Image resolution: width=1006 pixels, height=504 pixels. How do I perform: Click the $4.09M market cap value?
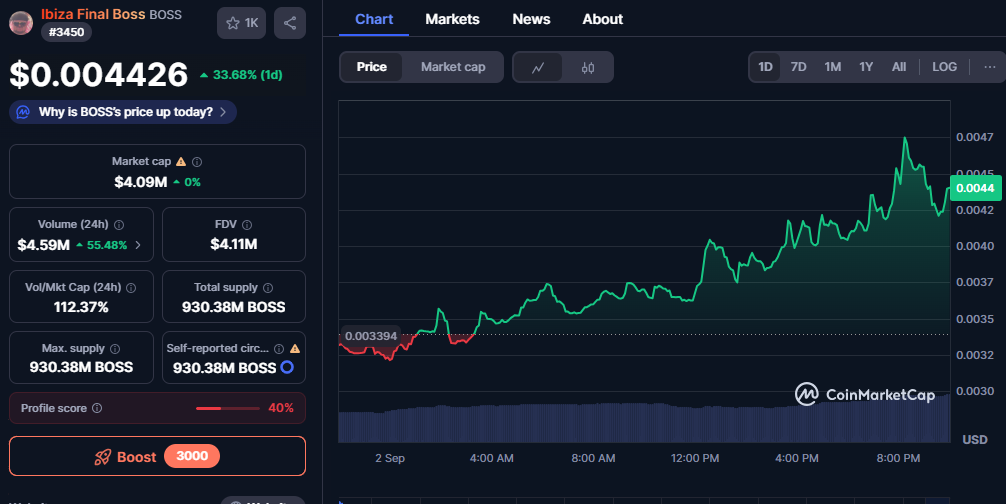point(141,182)
